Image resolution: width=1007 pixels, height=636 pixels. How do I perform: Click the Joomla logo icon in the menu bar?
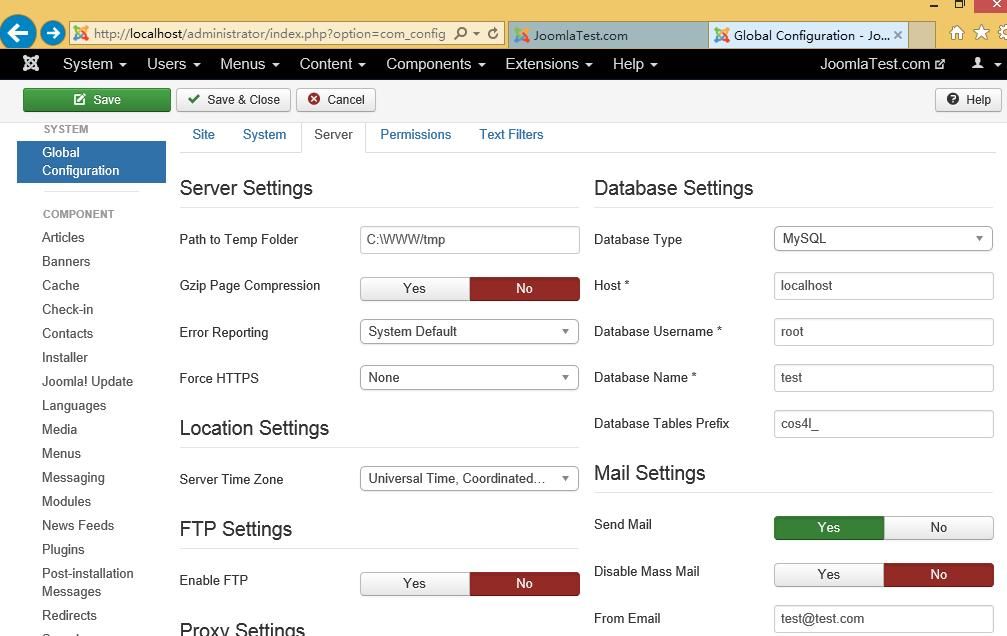(31, 63)
